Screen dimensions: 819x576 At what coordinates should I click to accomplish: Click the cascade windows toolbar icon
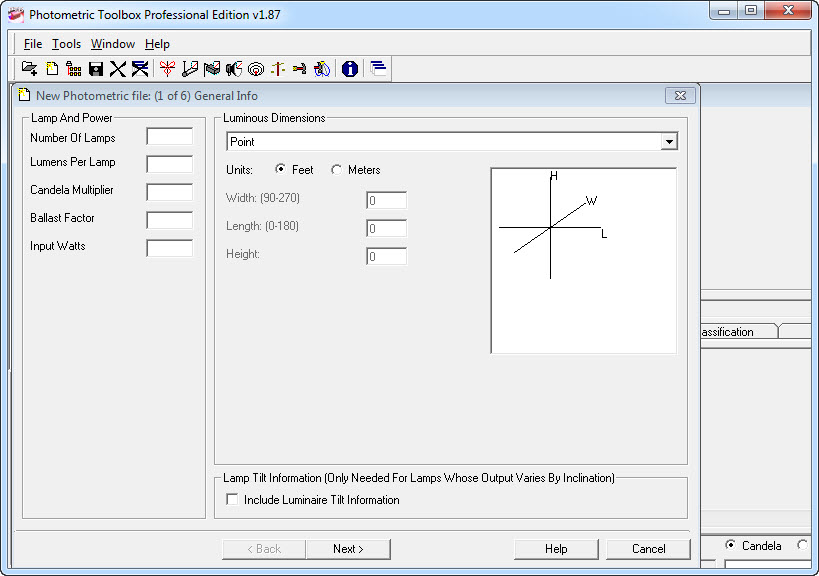378,68
